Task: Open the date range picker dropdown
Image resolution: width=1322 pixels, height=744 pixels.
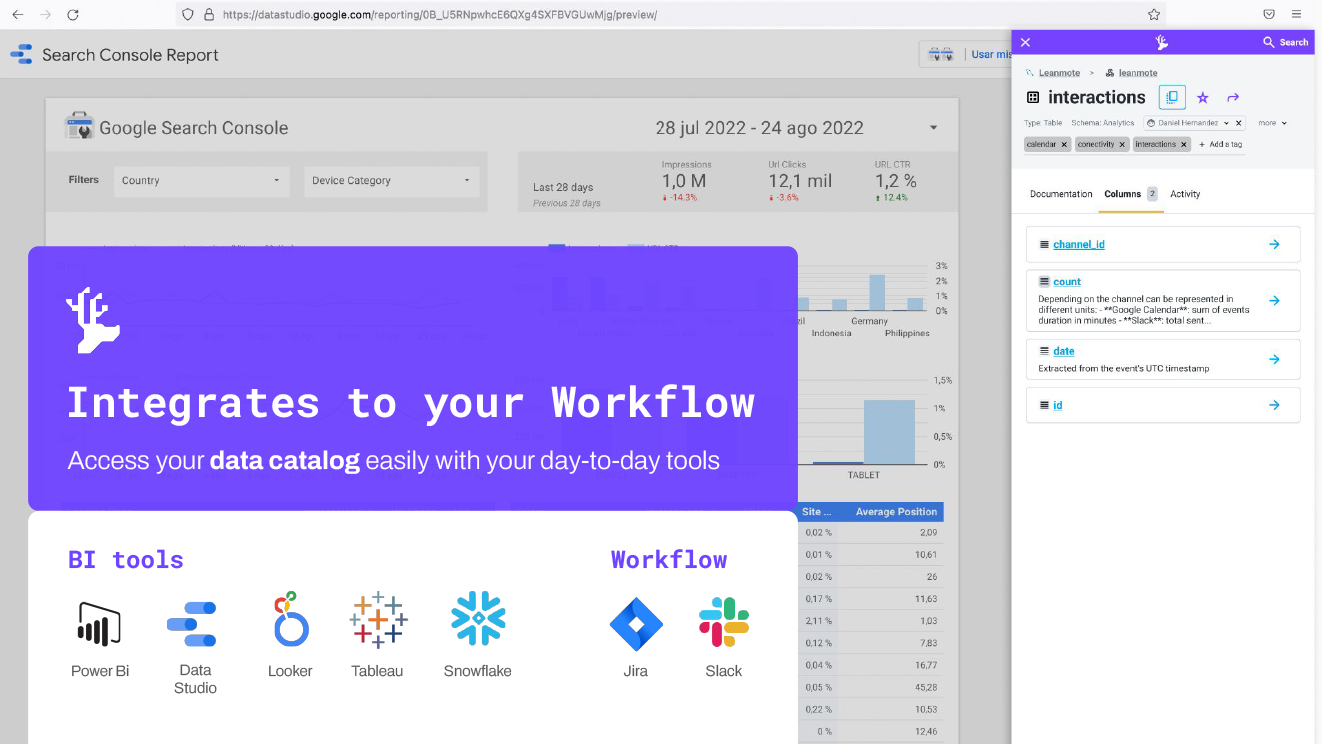Action: [933, 128]
